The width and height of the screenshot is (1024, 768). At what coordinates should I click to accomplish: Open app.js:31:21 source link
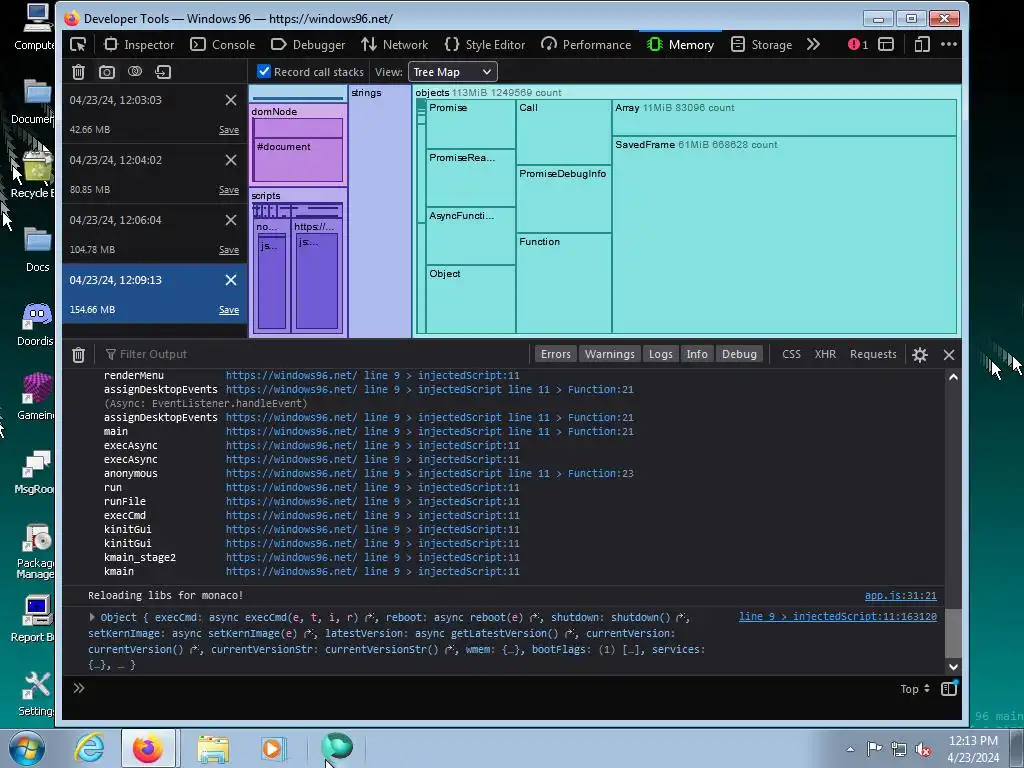(x=901, y=596)
